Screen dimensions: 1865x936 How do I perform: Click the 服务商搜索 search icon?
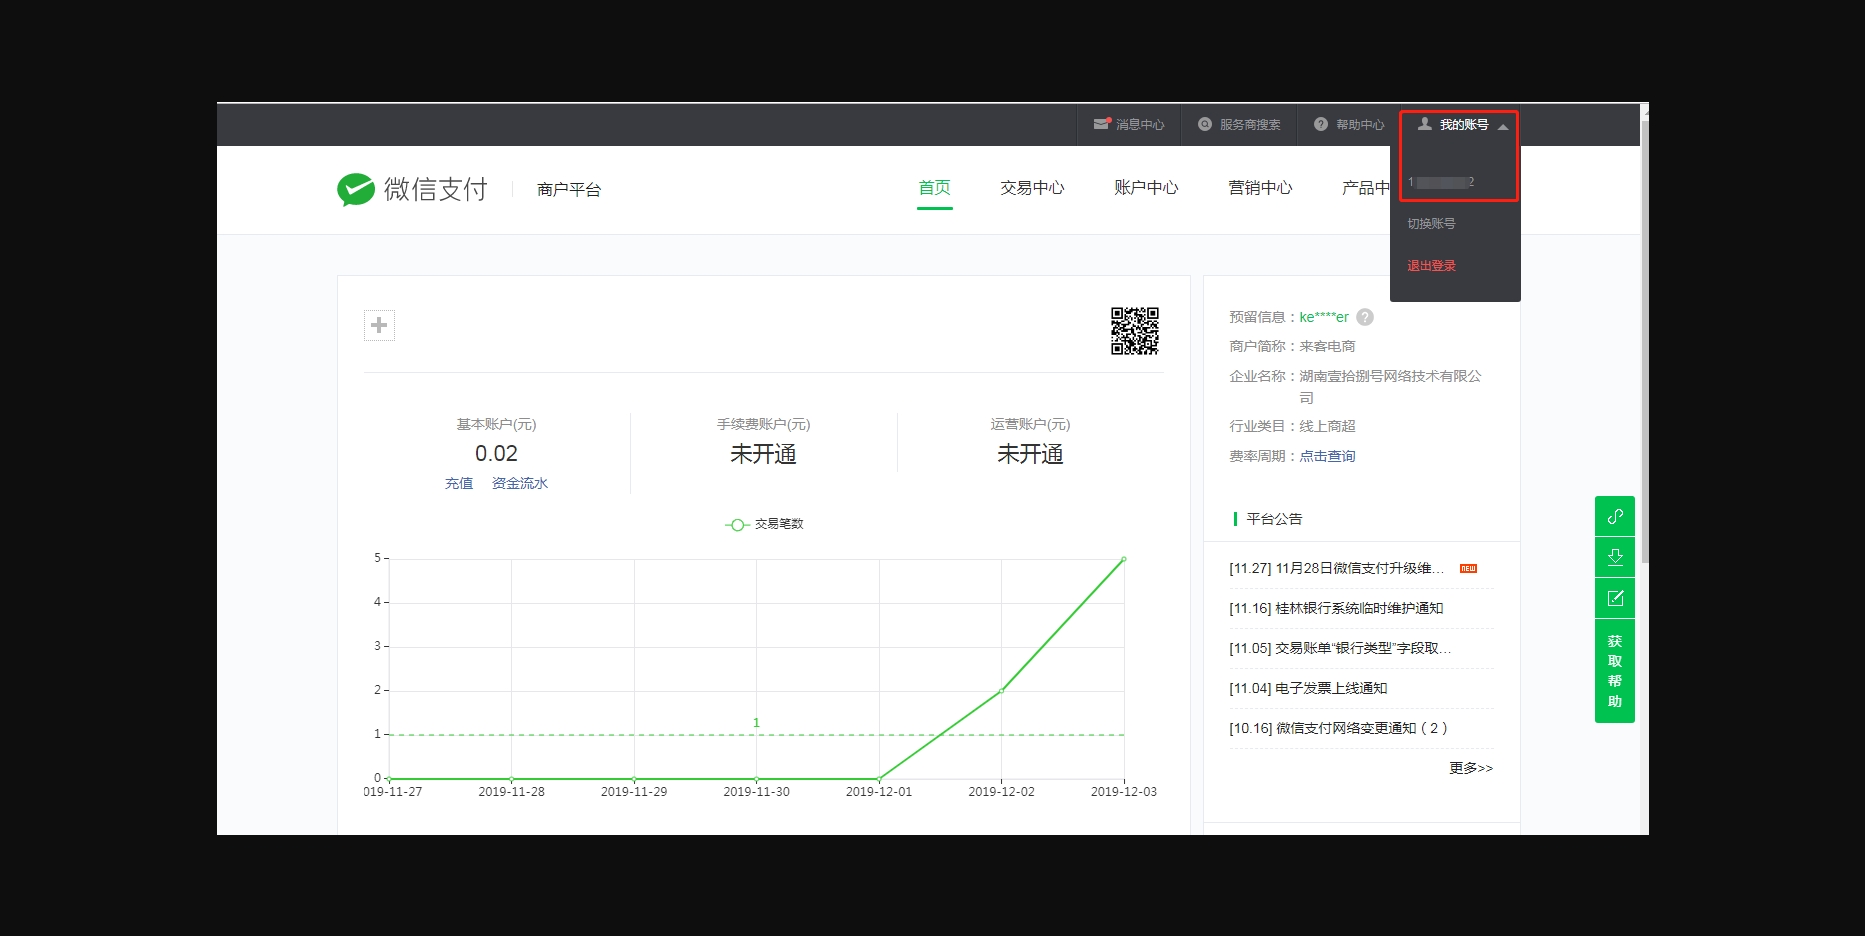pyautogui.click(x=1205, y=124)
